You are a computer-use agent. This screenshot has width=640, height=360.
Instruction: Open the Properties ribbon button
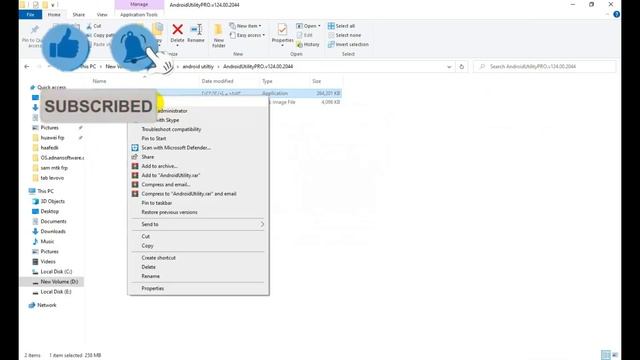click(x=282, y=35)
